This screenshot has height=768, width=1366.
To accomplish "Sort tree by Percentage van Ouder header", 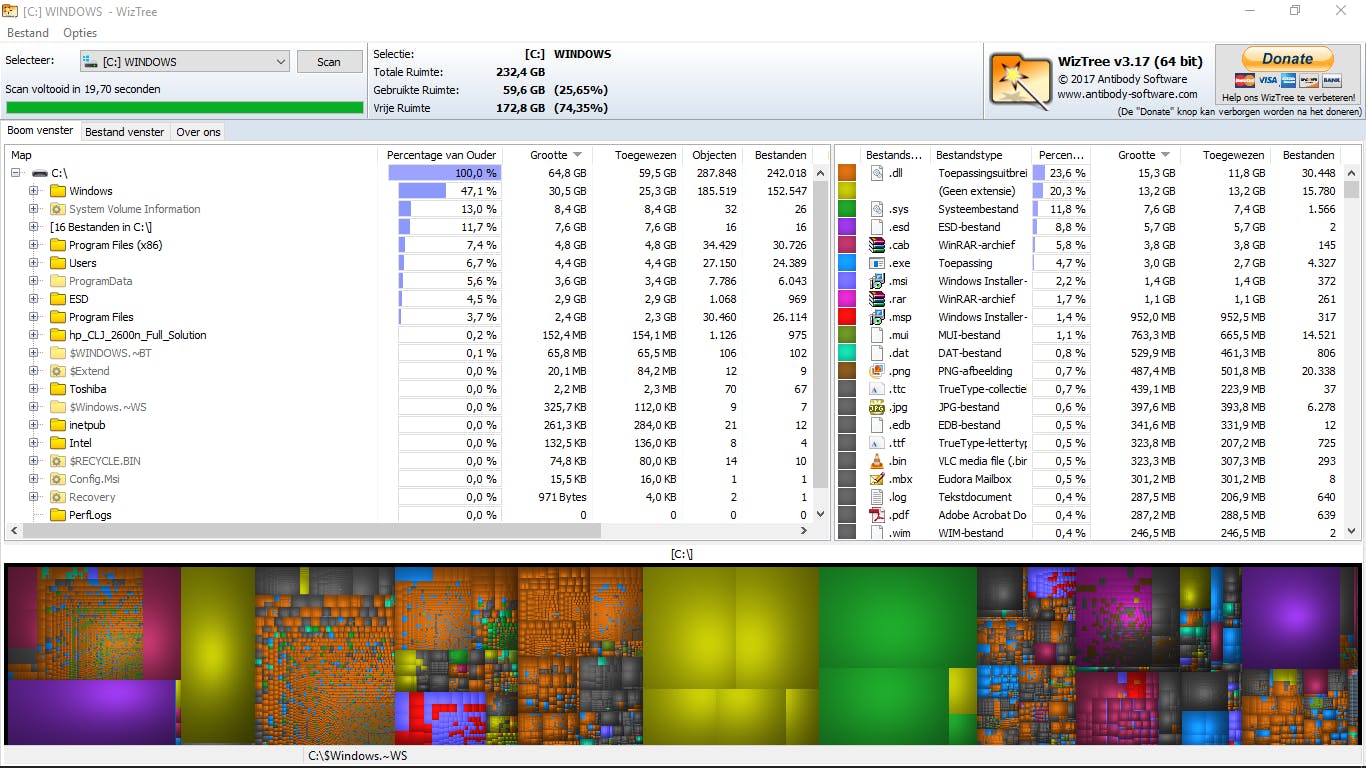I will pos(441,155).
